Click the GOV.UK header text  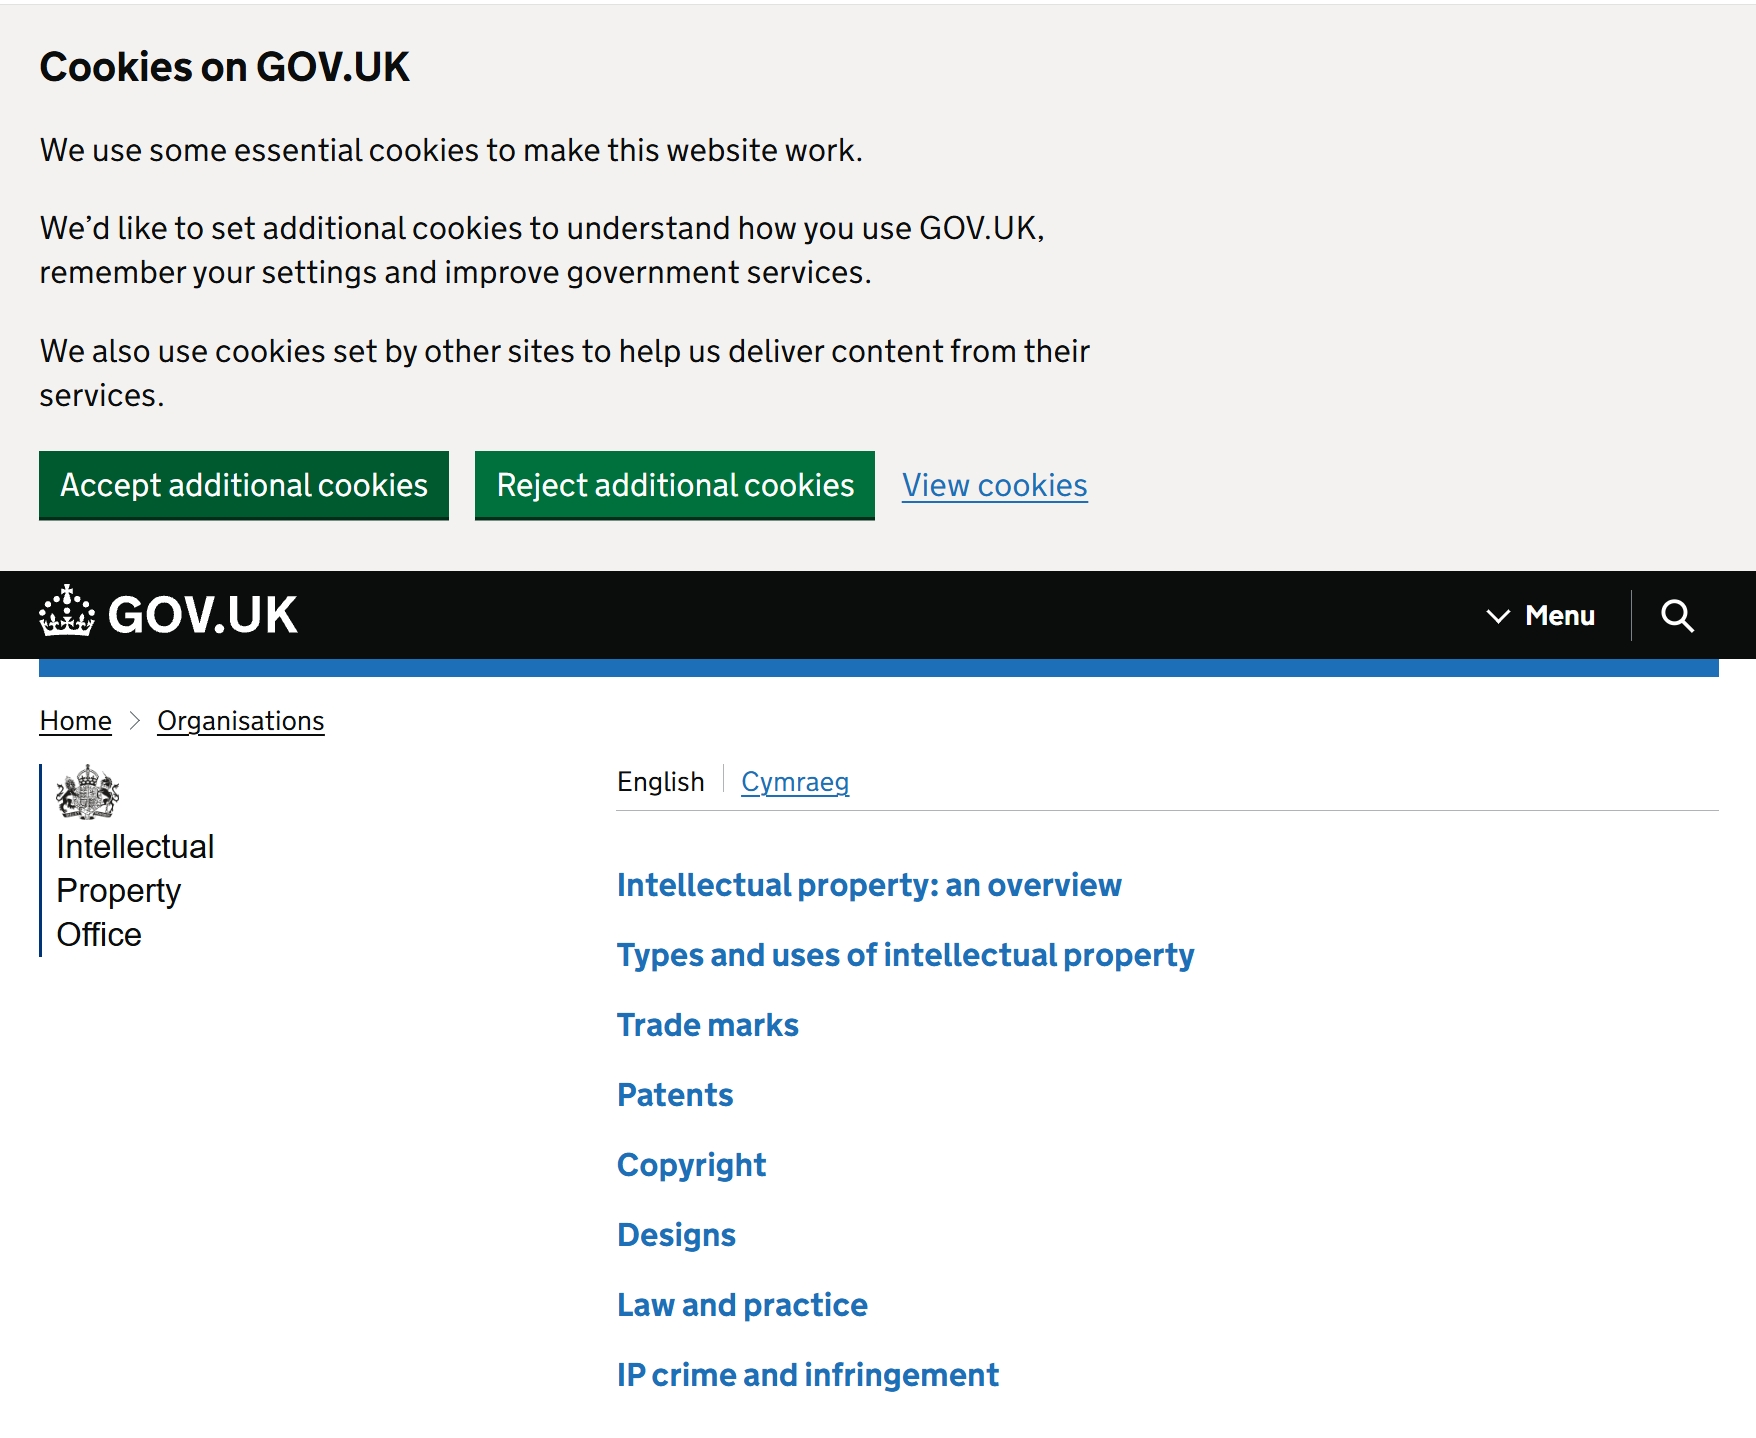[x=202, y=615]
